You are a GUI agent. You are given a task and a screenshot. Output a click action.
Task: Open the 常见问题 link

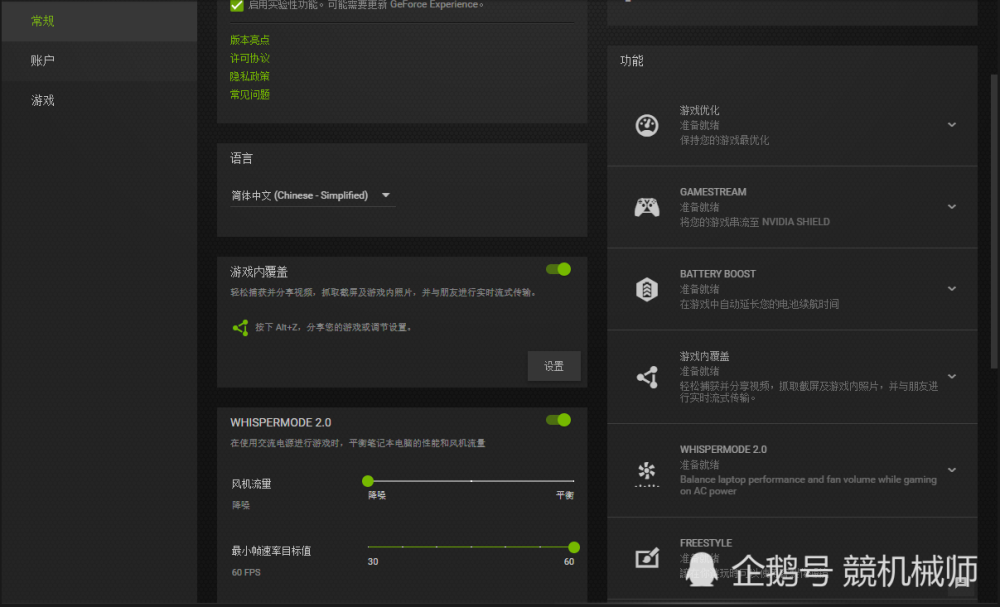tap(249, 94)
